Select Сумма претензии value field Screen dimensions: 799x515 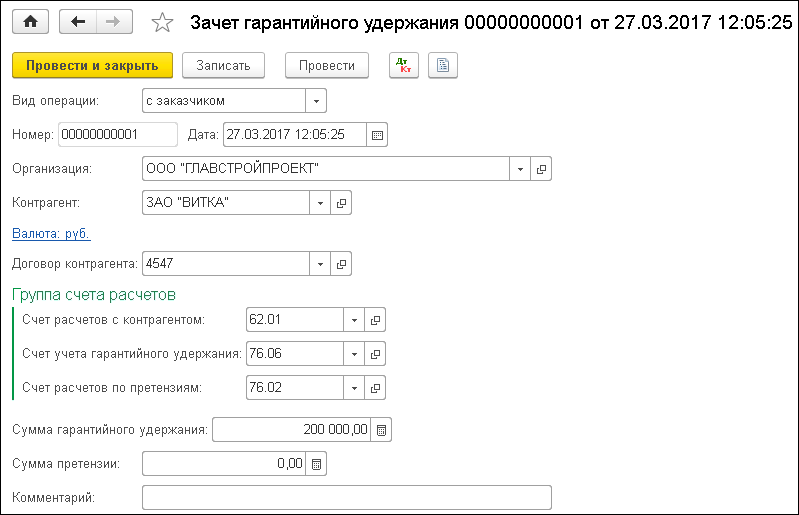[224, 464]
